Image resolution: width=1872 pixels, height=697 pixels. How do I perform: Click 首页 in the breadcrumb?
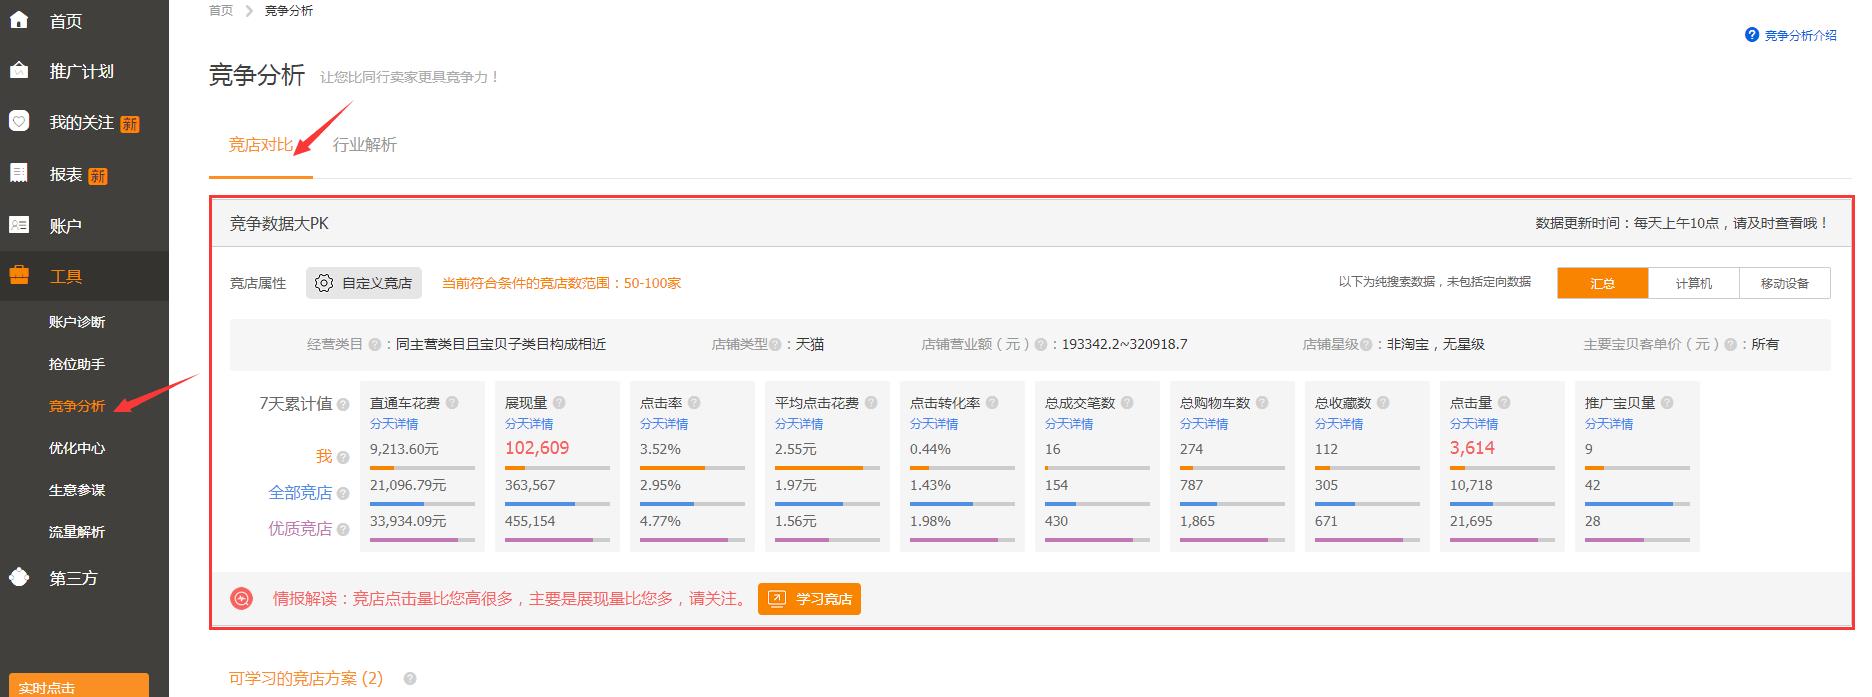click(x=220, y=10)
